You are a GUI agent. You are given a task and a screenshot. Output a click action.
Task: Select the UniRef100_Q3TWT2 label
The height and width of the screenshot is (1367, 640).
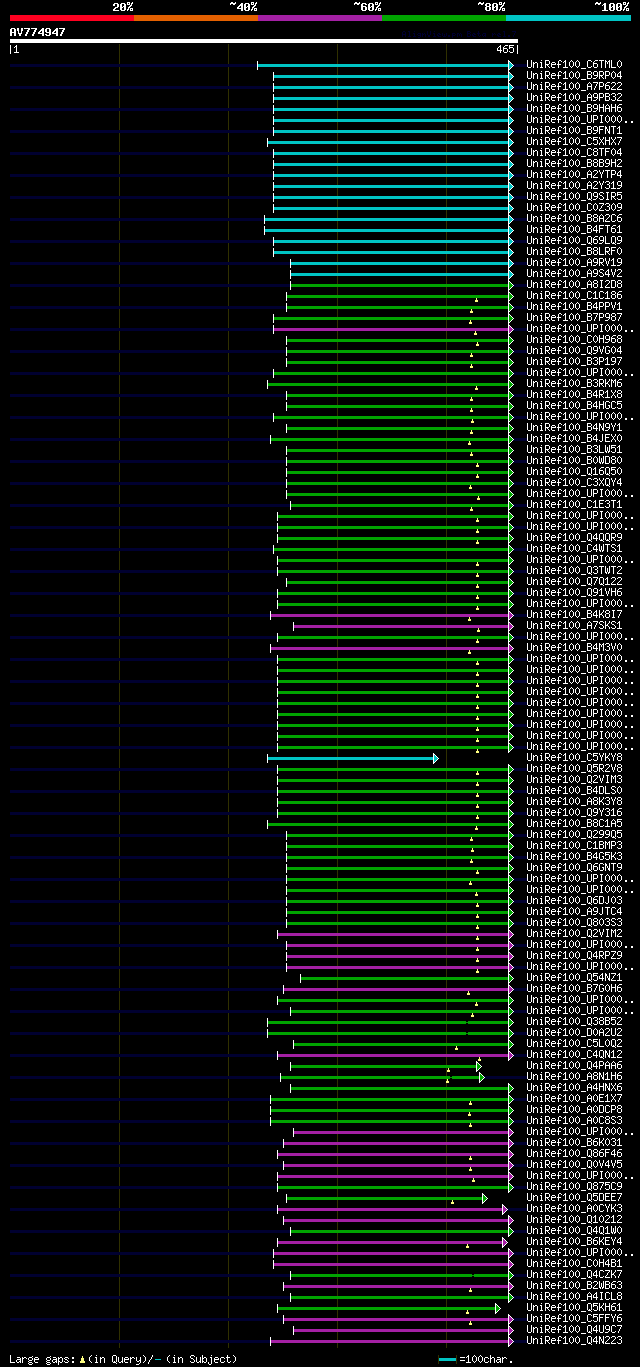(574, 571)
